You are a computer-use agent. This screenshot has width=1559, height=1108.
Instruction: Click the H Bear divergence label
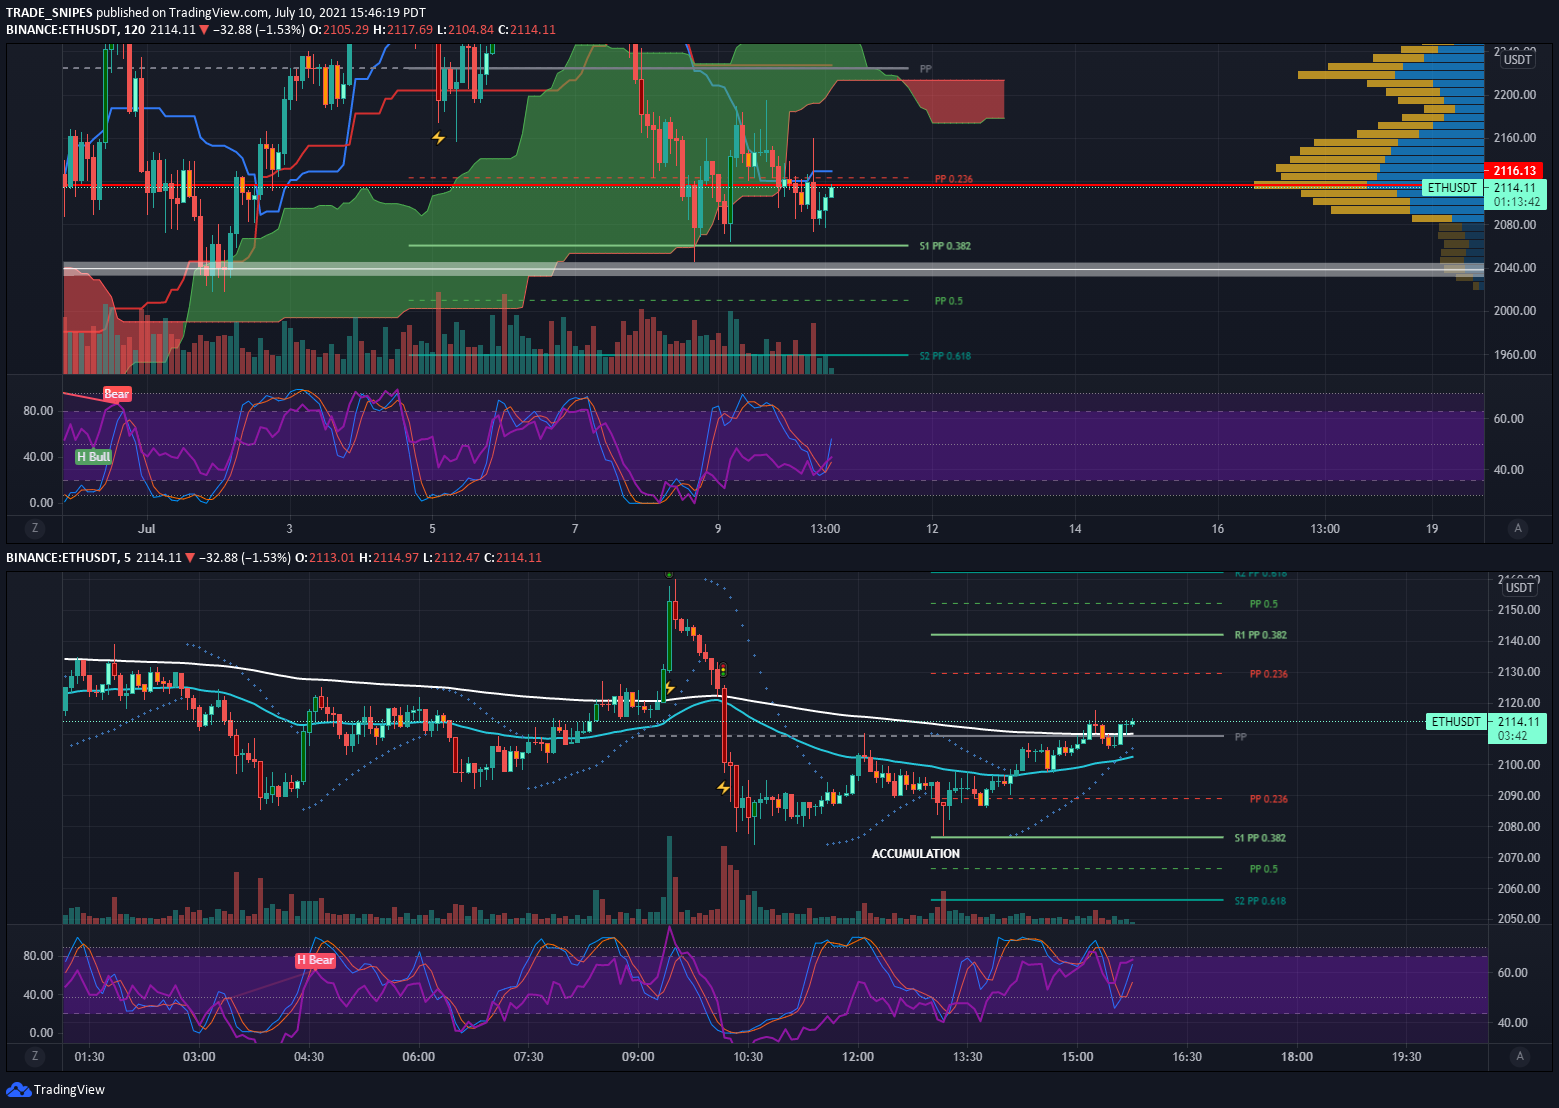point(315,960)
